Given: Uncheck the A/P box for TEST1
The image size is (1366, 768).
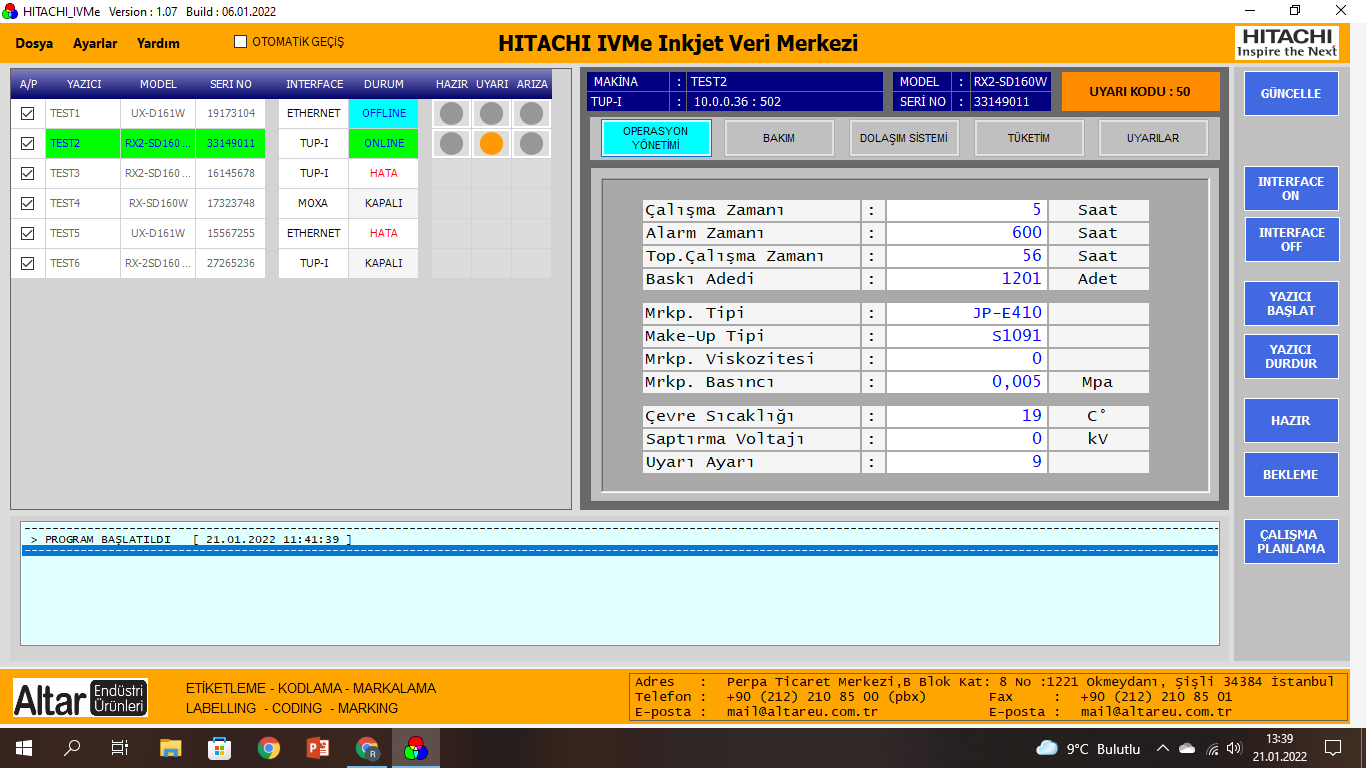Looking at the screenshot, I should 28,113.
